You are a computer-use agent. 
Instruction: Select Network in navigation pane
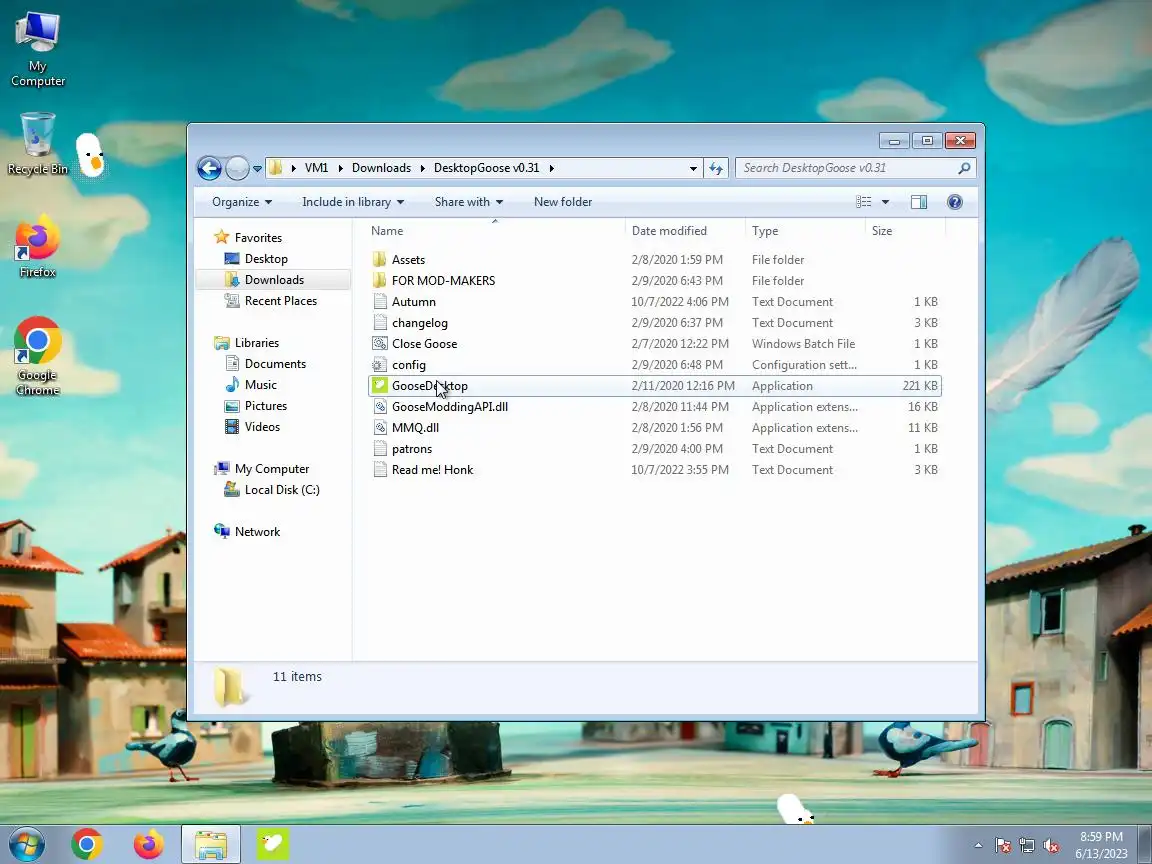coord(257,532)
